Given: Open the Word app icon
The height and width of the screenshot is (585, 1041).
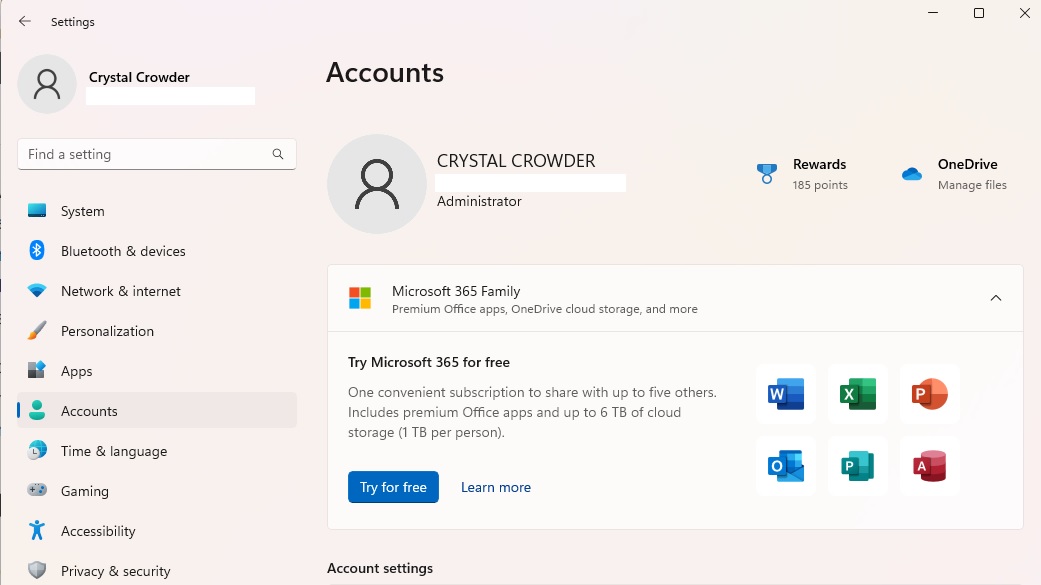Looking at the screenshot, I should tap(785, 394).
